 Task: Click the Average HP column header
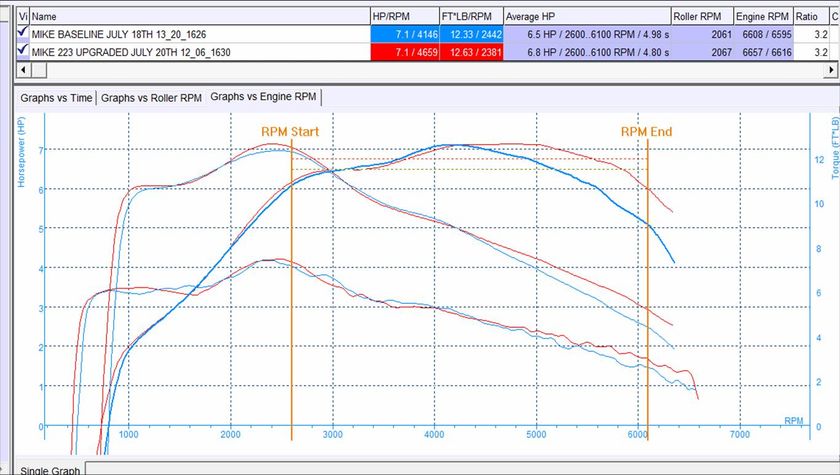tap(587, 17)
